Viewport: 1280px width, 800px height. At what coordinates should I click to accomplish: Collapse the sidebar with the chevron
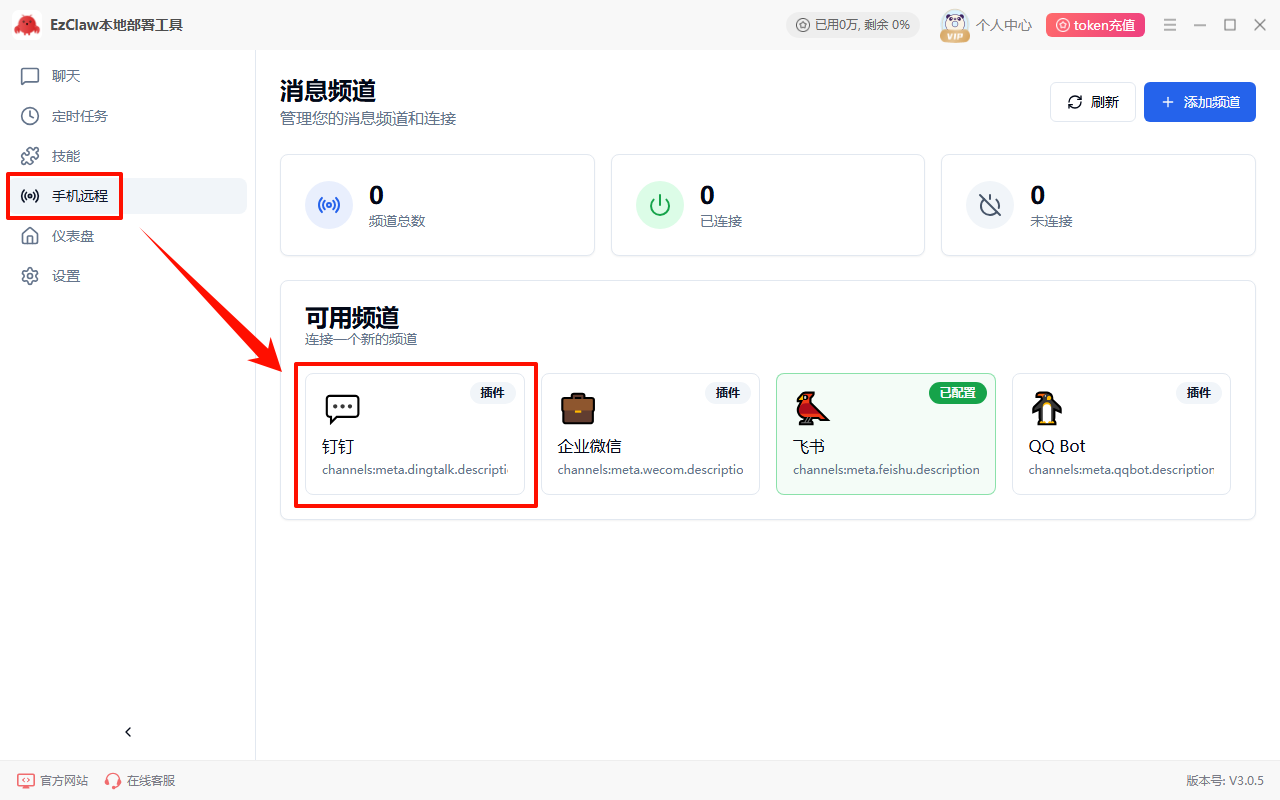click(128, 732)
